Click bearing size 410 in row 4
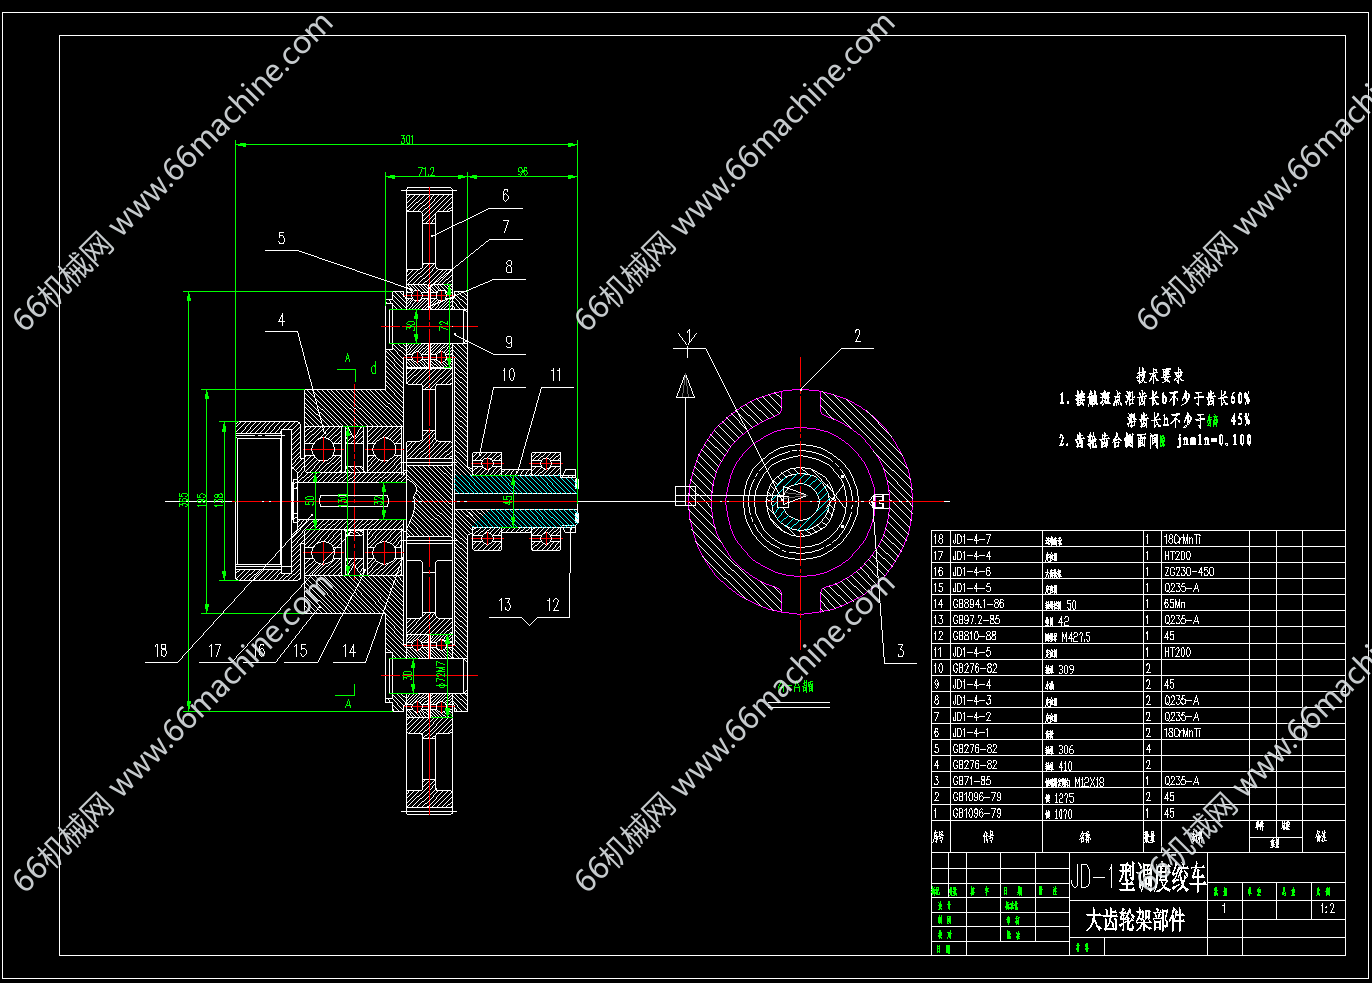1372x983 pixels. (x=1067, y=766)
